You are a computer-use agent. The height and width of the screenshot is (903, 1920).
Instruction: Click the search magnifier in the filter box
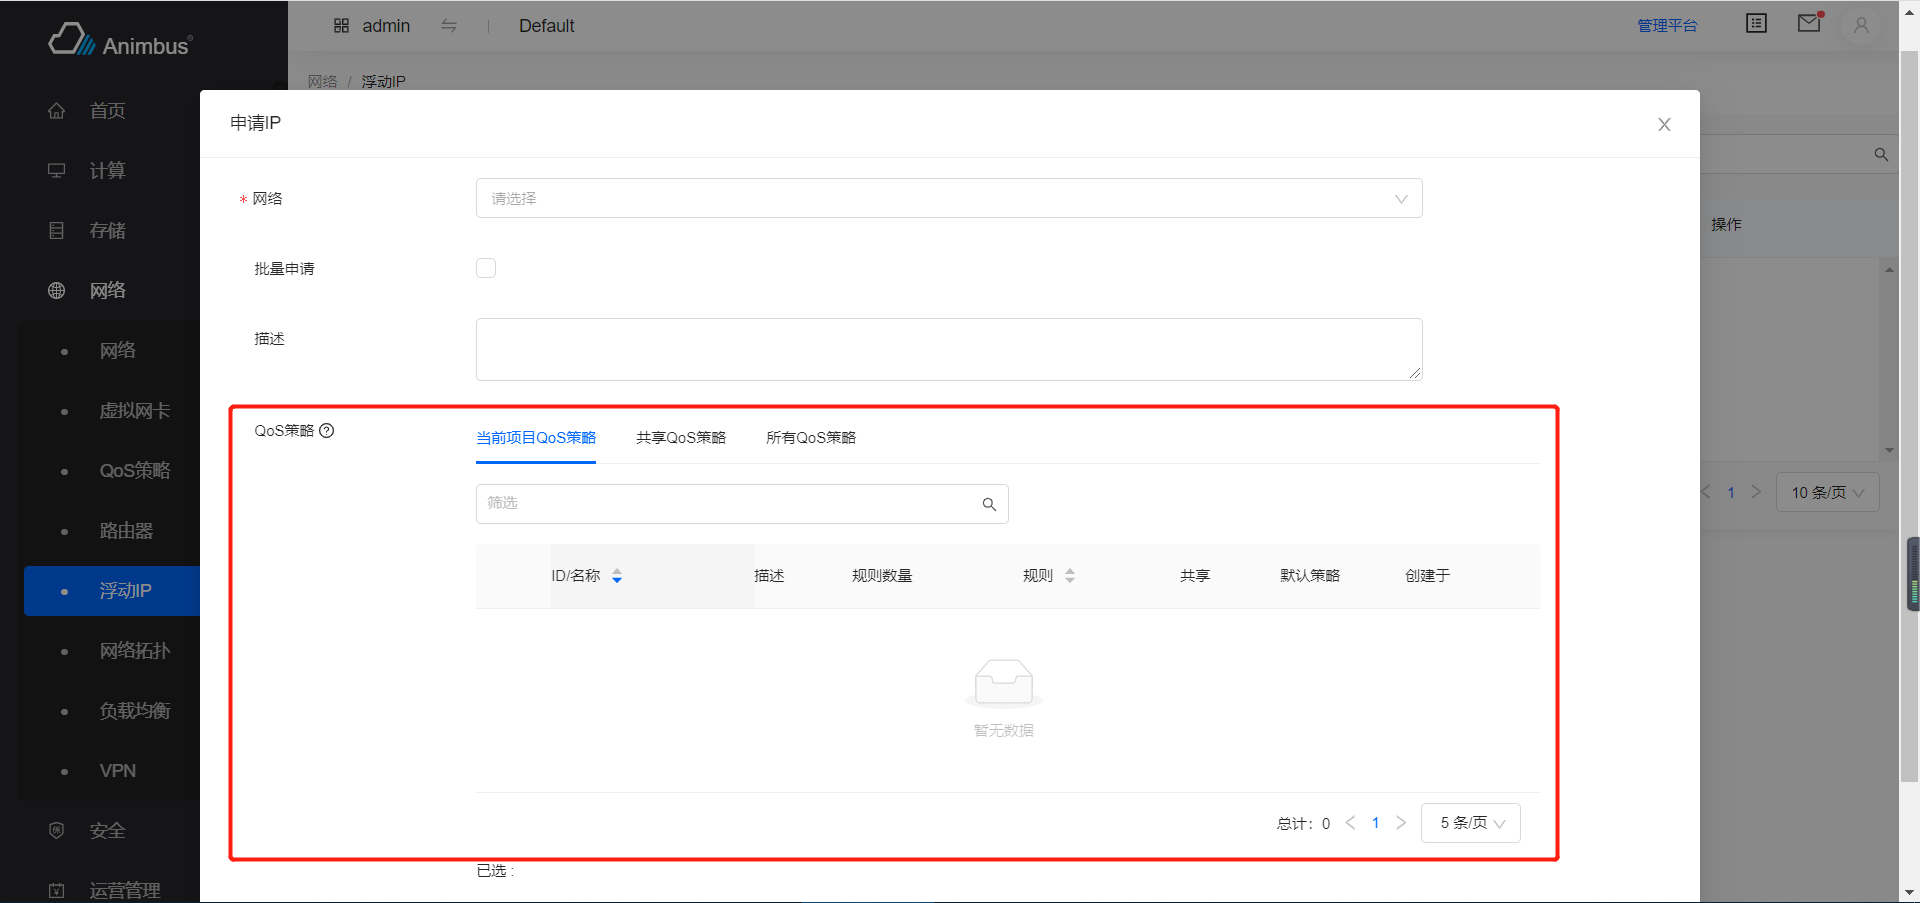(989, 504)
